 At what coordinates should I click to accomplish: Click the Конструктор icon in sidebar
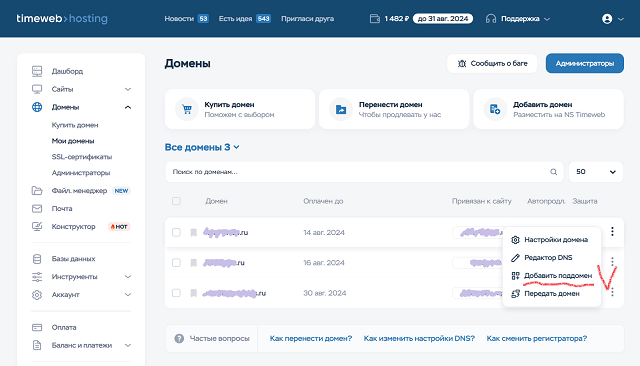click(37, 226)
